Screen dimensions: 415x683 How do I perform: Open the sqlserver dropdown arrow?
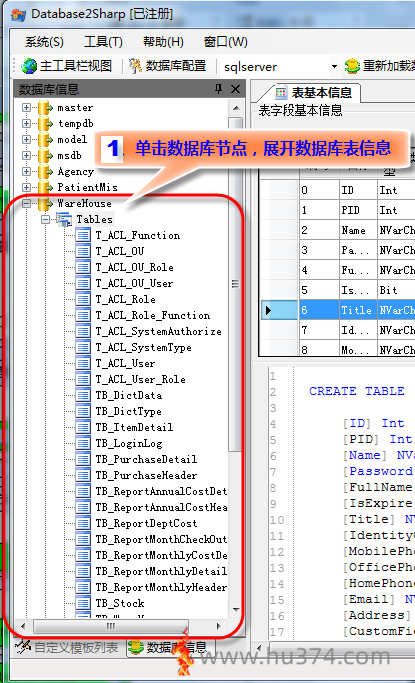[x=334, y=67]
